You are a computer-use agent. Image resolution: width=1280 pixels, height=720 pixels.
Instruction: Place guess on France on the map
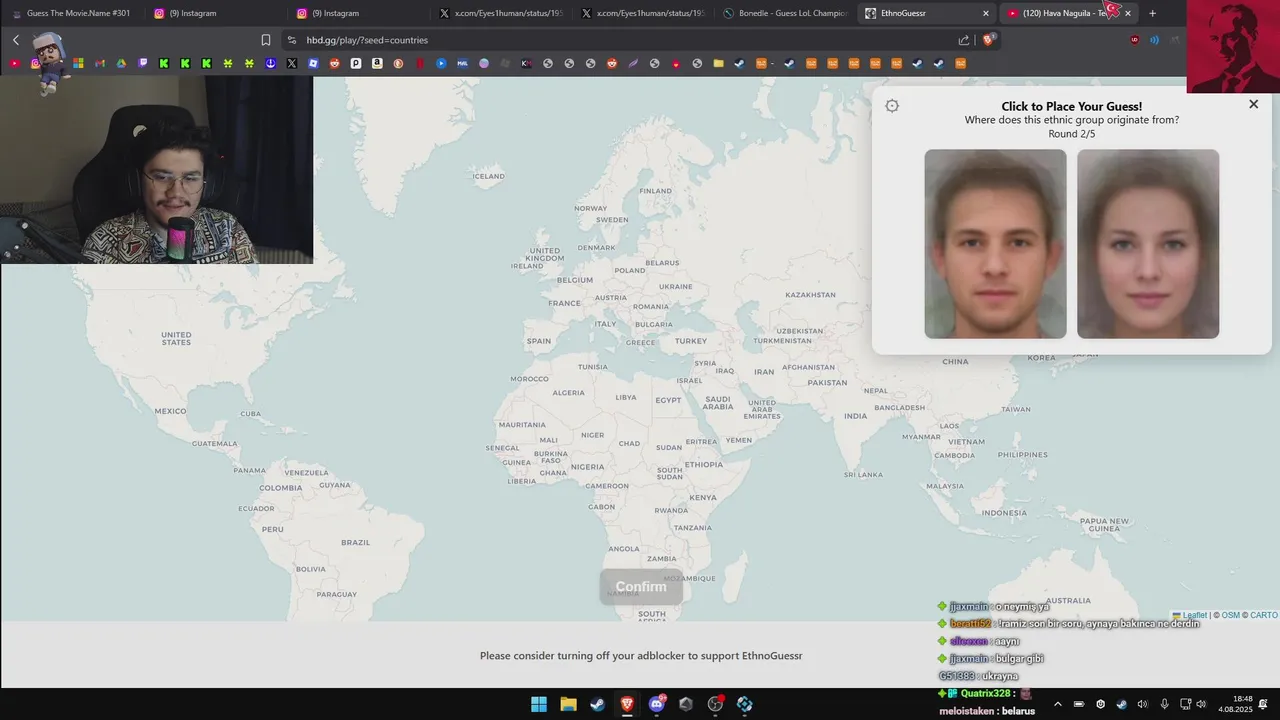pyautogui.click(x=564, y=303)
